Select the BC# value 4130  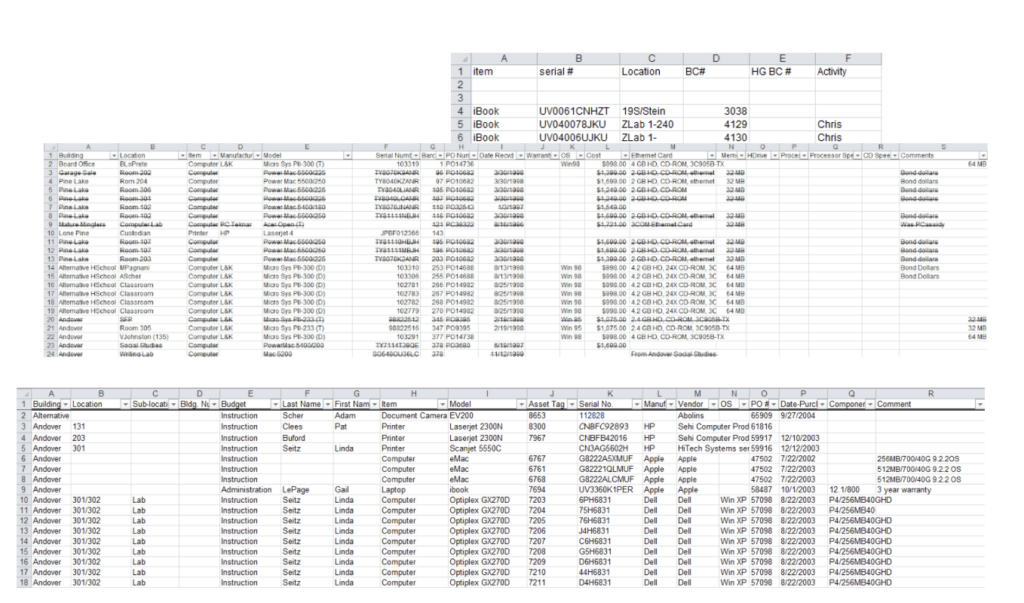716,137
